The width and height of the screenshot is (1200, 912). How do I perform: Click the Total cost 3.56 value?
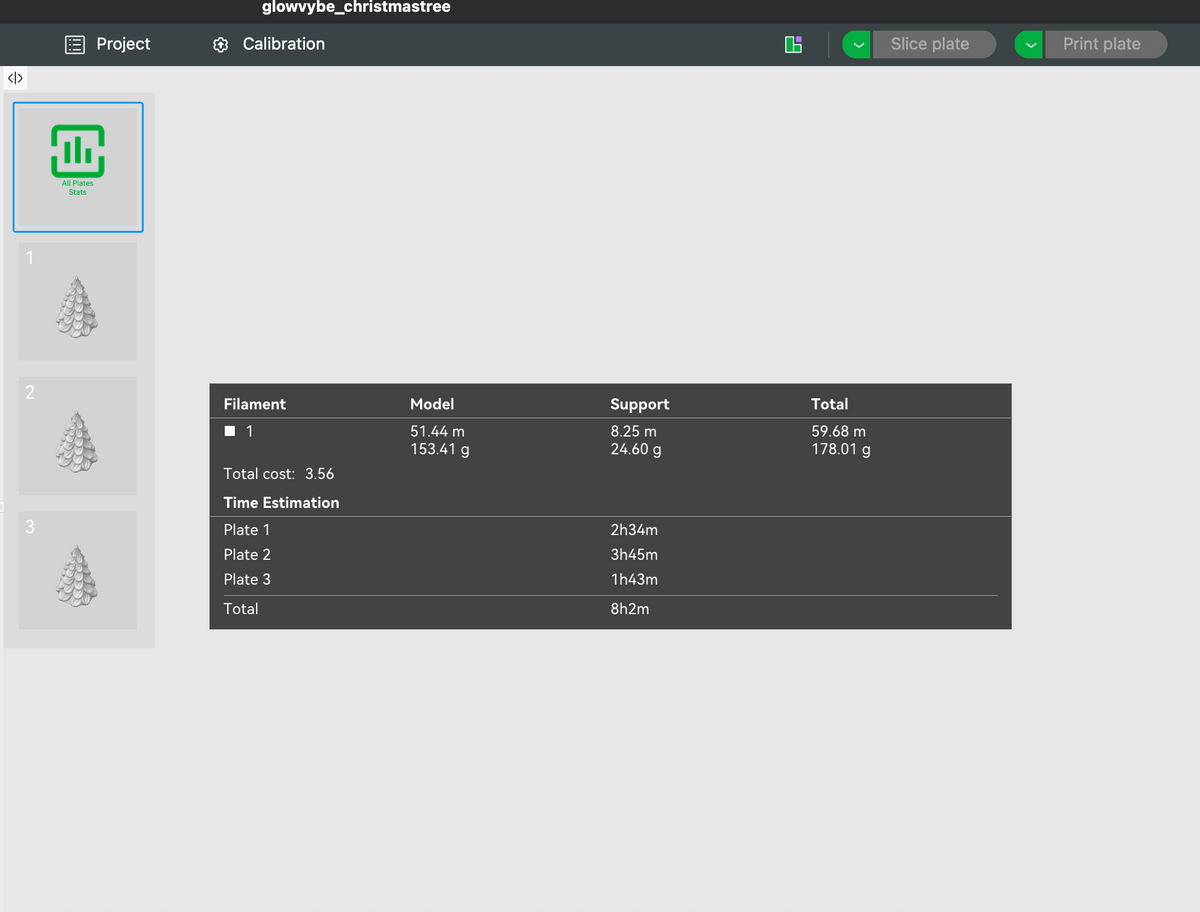click(319, 474)
